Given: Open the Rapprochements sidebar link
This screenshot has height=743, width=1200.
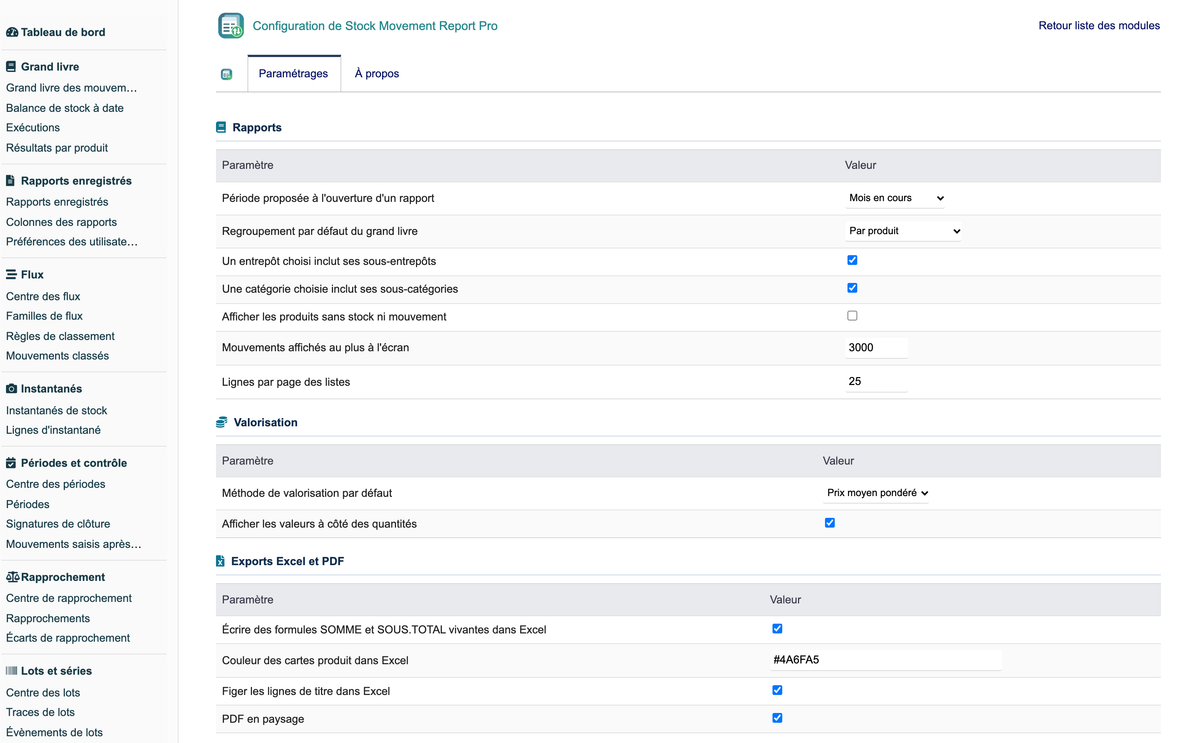Looking at the screenshot, I should [48, 618].
